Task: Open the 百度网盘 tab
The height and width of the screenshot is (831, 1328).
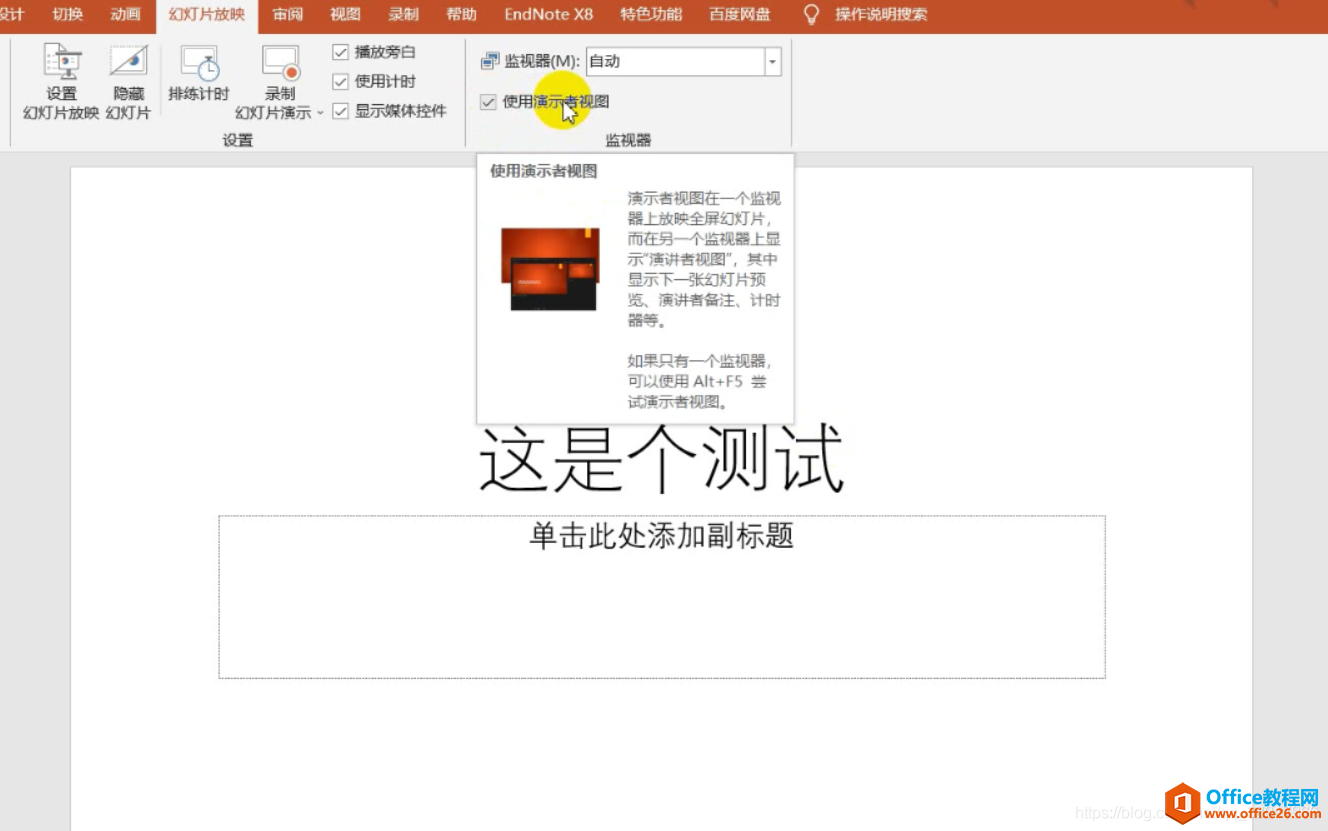Action: pyautogui.click(x=739, y=14)
